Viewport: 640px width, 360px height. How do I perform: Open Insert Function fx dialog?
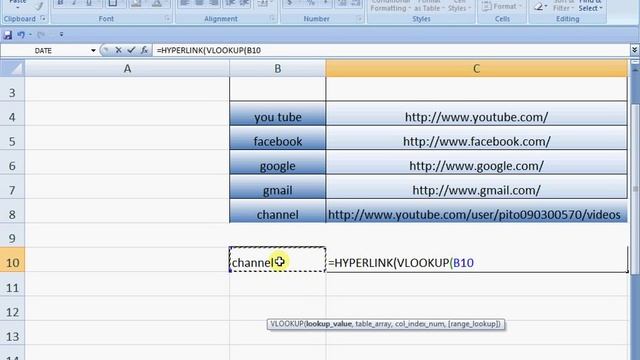click(144, 50)
